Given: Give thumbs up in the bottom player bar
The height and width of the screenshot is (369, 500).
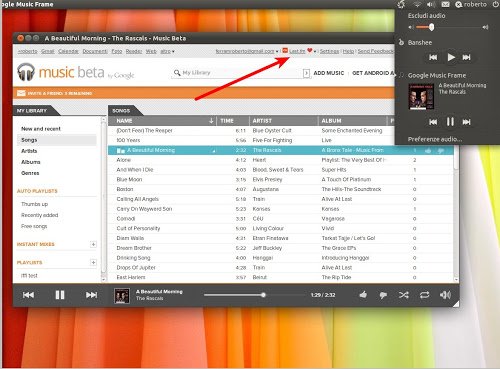Looking at the screenshot, I should click(x=363, y=295).
